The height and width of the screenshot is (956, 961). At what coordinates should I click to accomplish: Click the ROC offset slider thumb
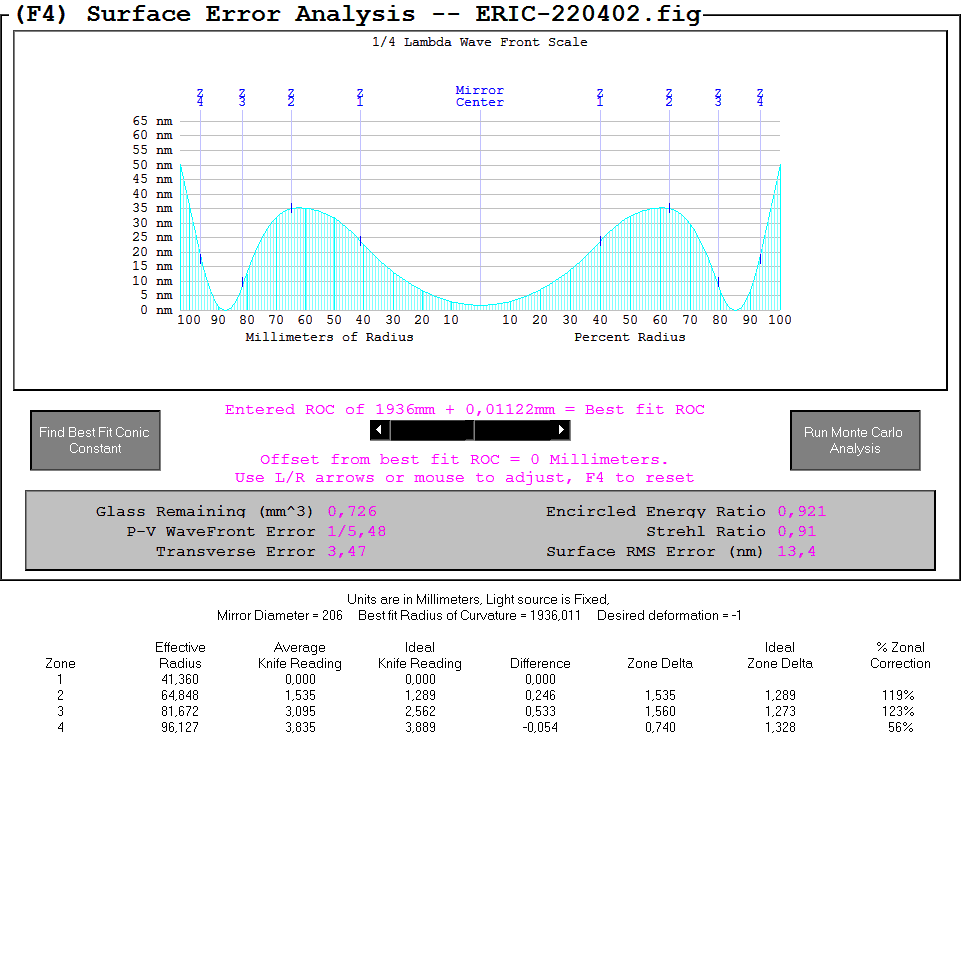coord(470,430)
